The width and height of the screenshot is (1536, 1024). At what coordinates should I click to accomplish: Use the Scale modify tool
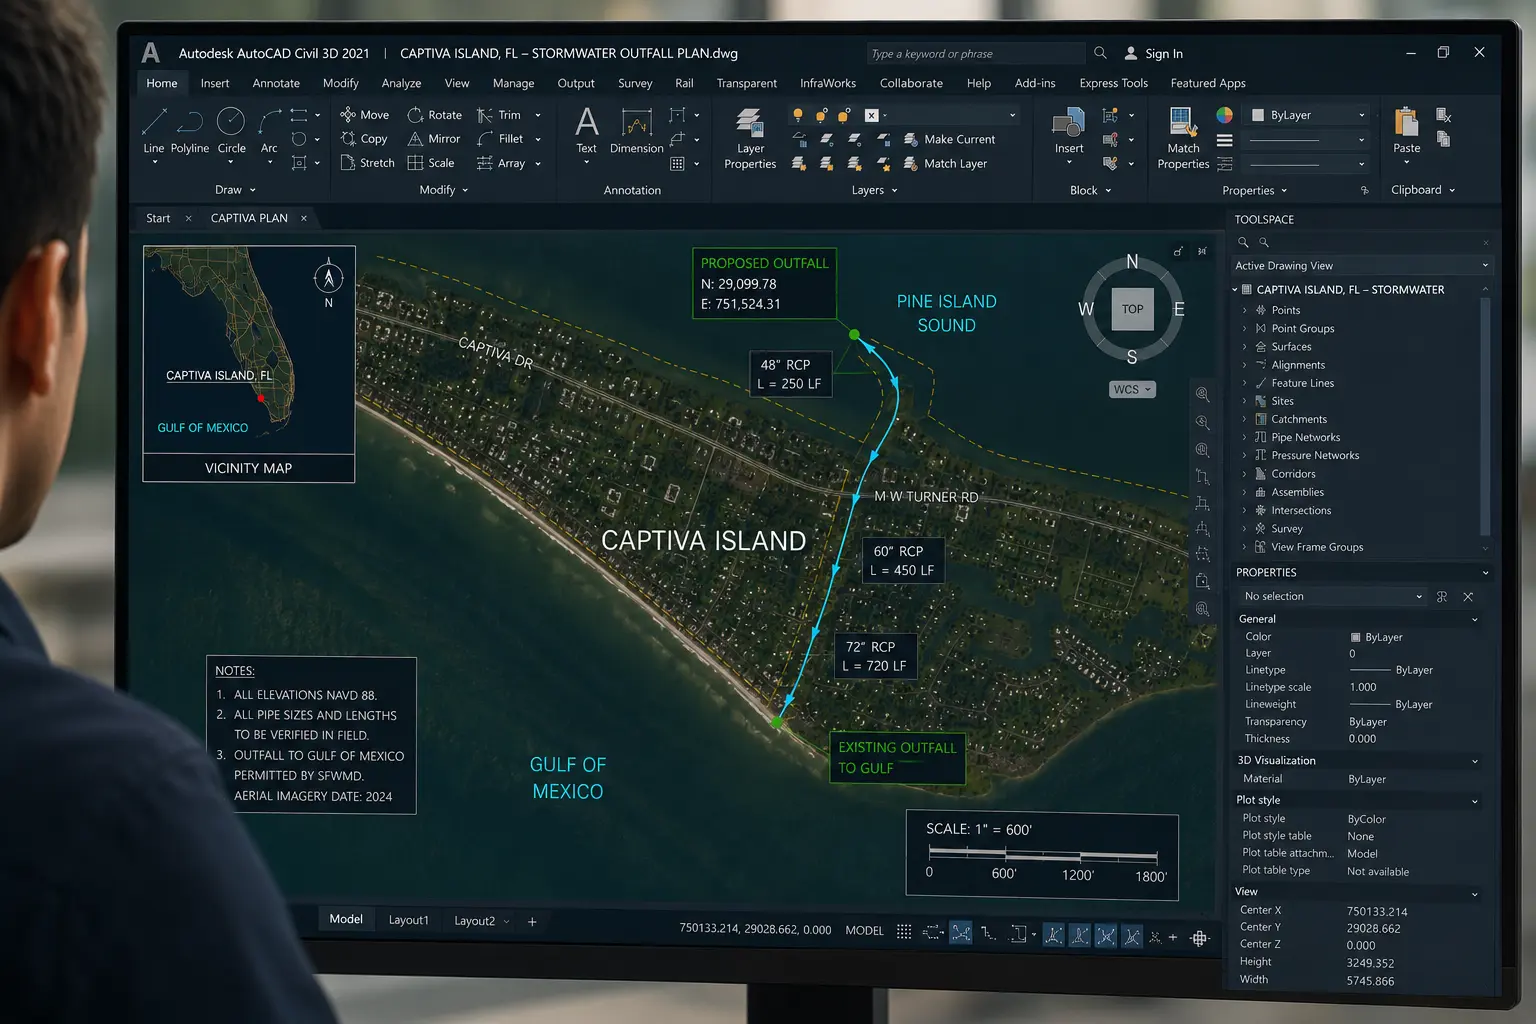coord(431,163)
